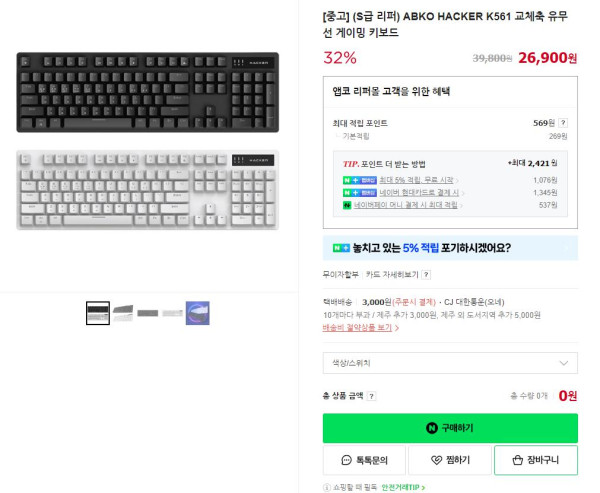Select the purple RGB lighting thumbnail
600x493 pixels.
(197, 313)
